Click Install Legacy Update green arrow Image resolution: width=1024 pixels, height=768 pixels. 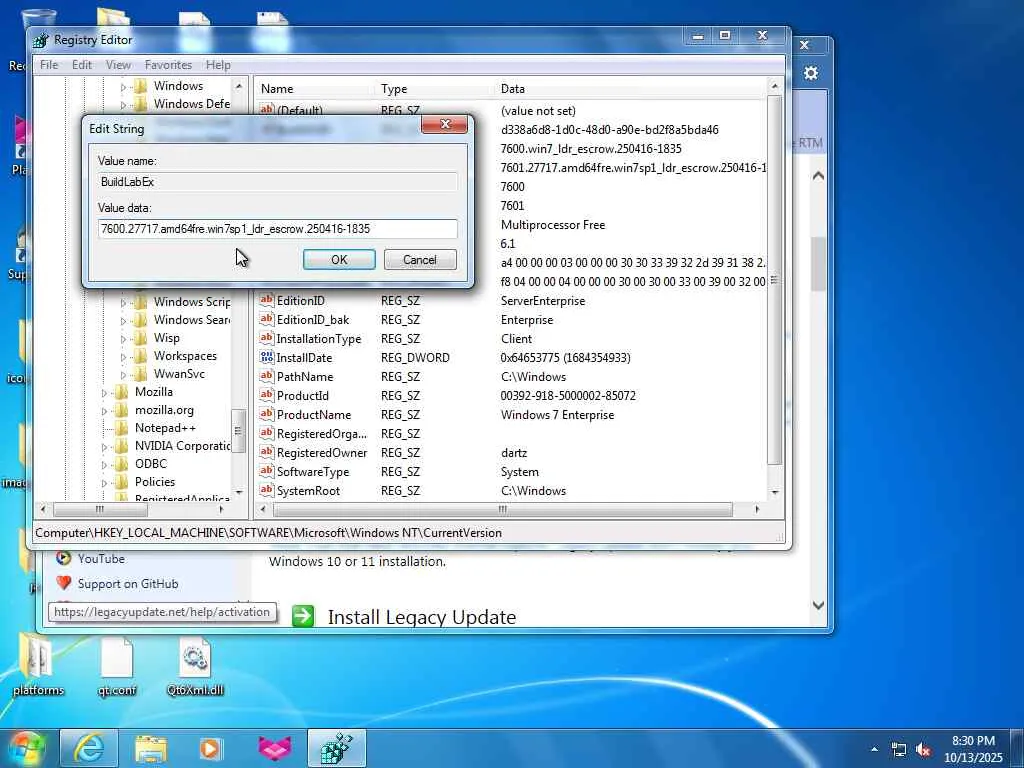[x=303, y=616]
